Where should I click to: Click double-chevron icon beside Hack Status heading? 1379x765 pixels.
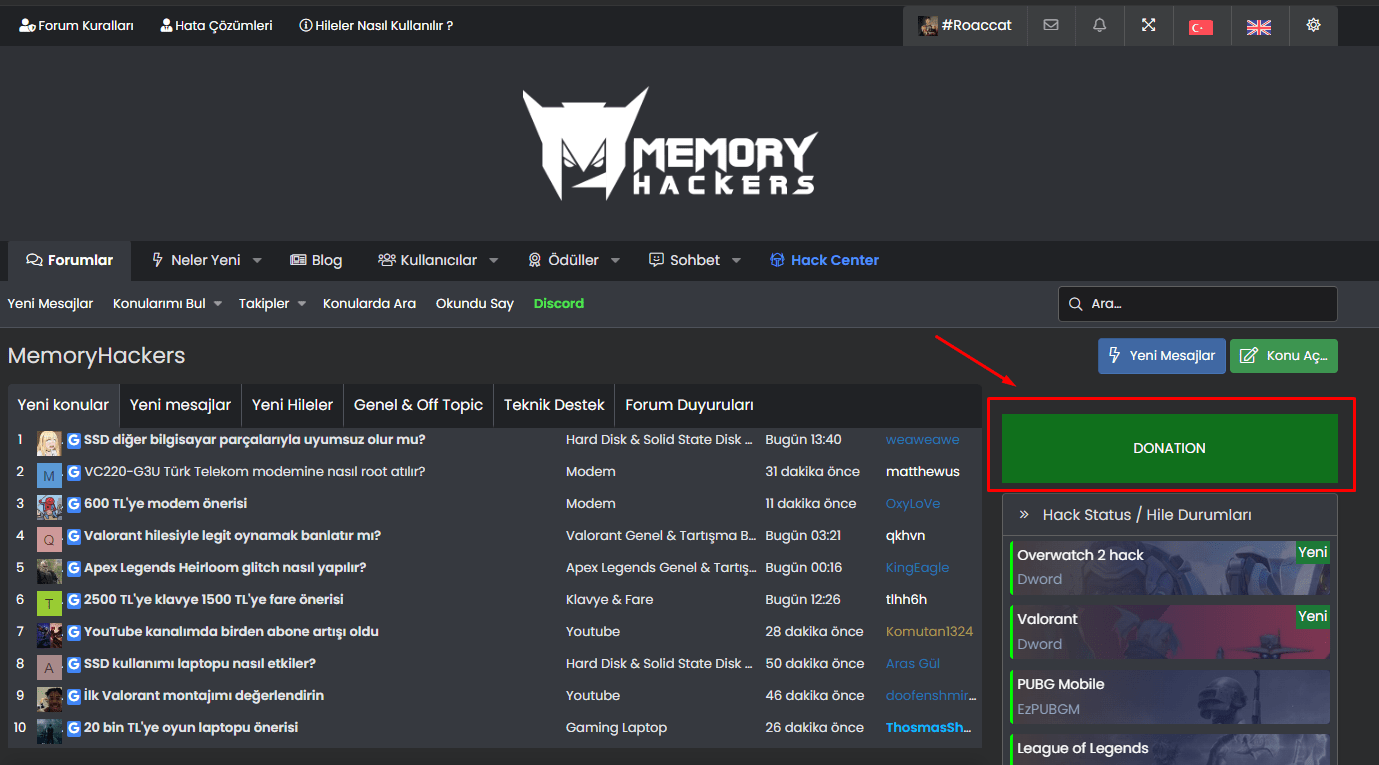(x=1024, y=515)
